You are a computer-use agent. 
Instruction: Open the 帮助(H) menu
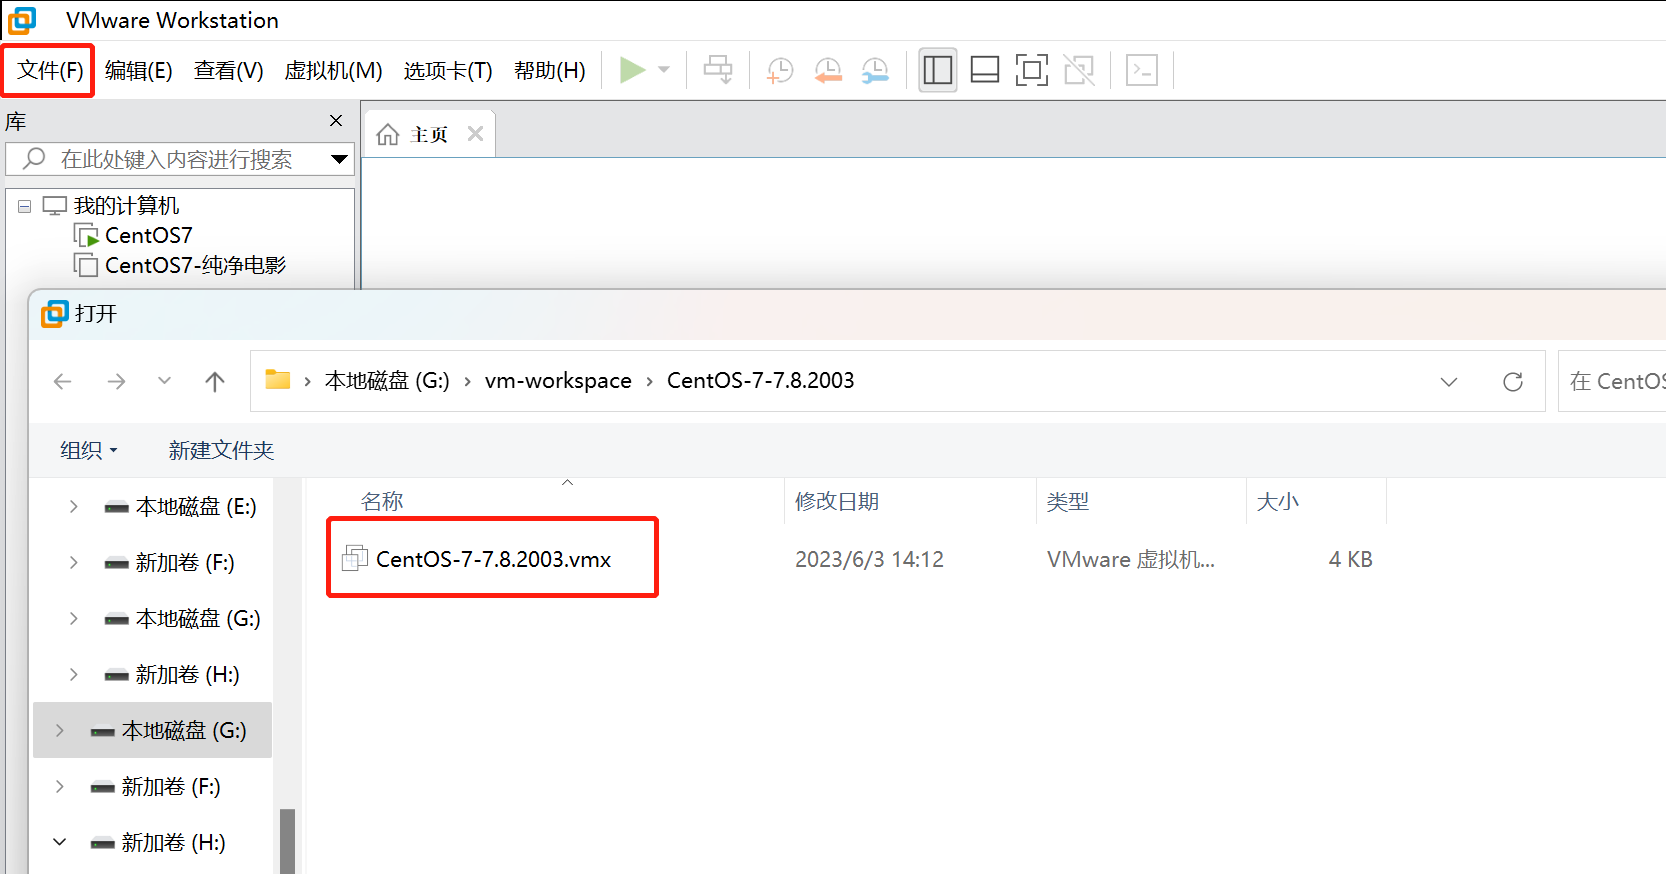[x=550, y=71]
